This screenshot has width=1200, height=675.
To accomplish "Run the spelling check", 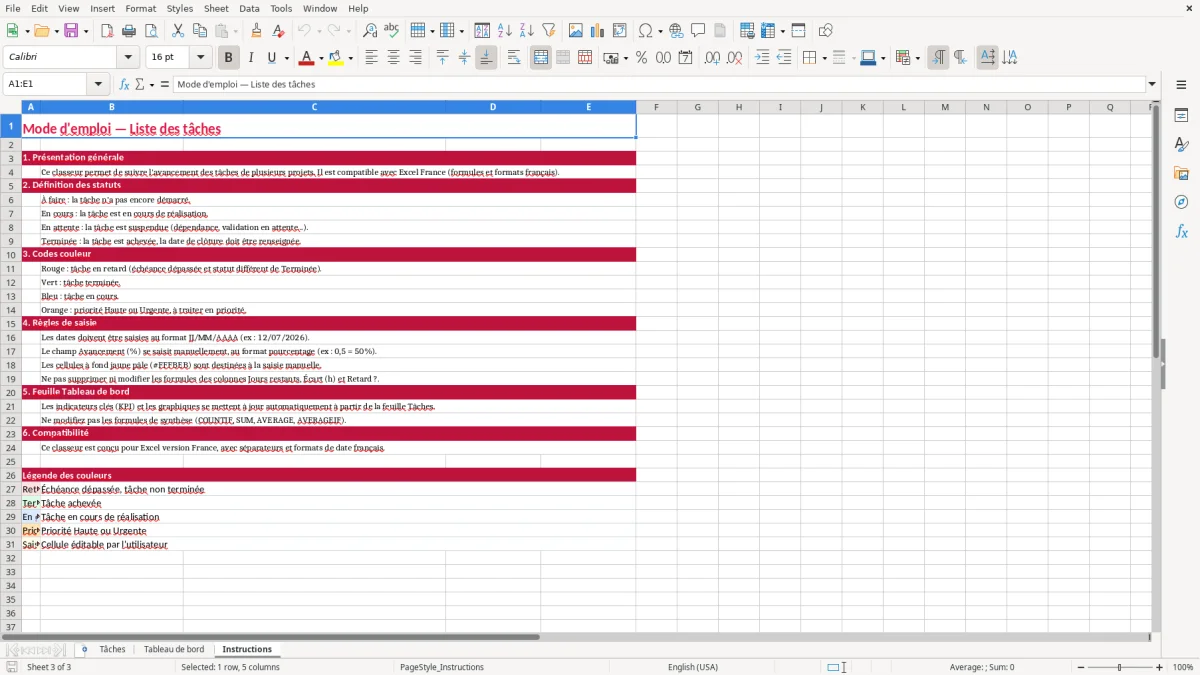I will pos(391,31).
